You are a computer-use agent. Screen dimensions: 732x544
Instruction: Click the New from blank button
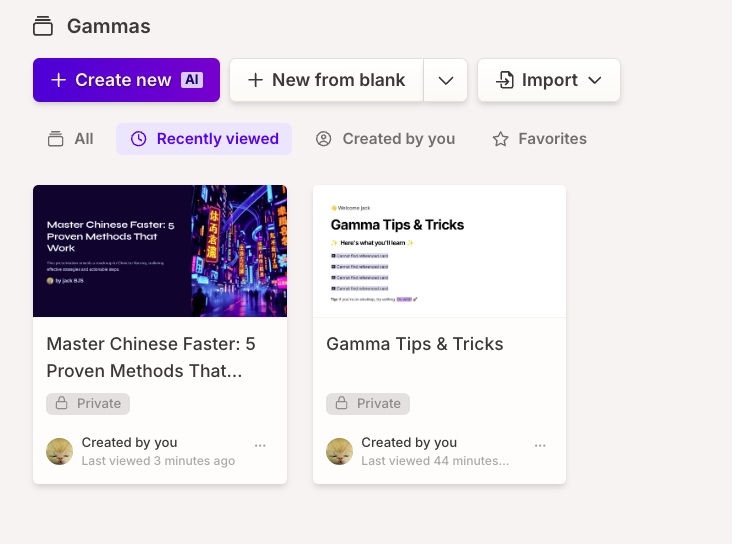(x=326, y=80)
